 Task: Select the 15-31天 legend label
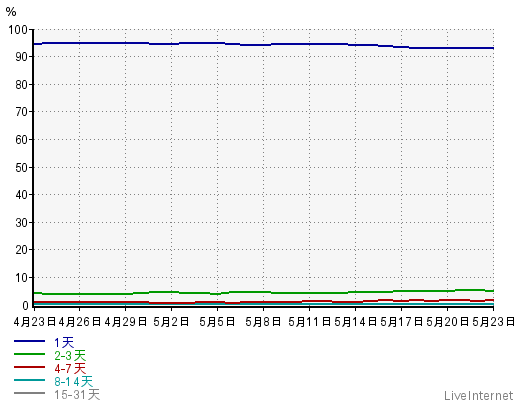[x=77, y=395]
